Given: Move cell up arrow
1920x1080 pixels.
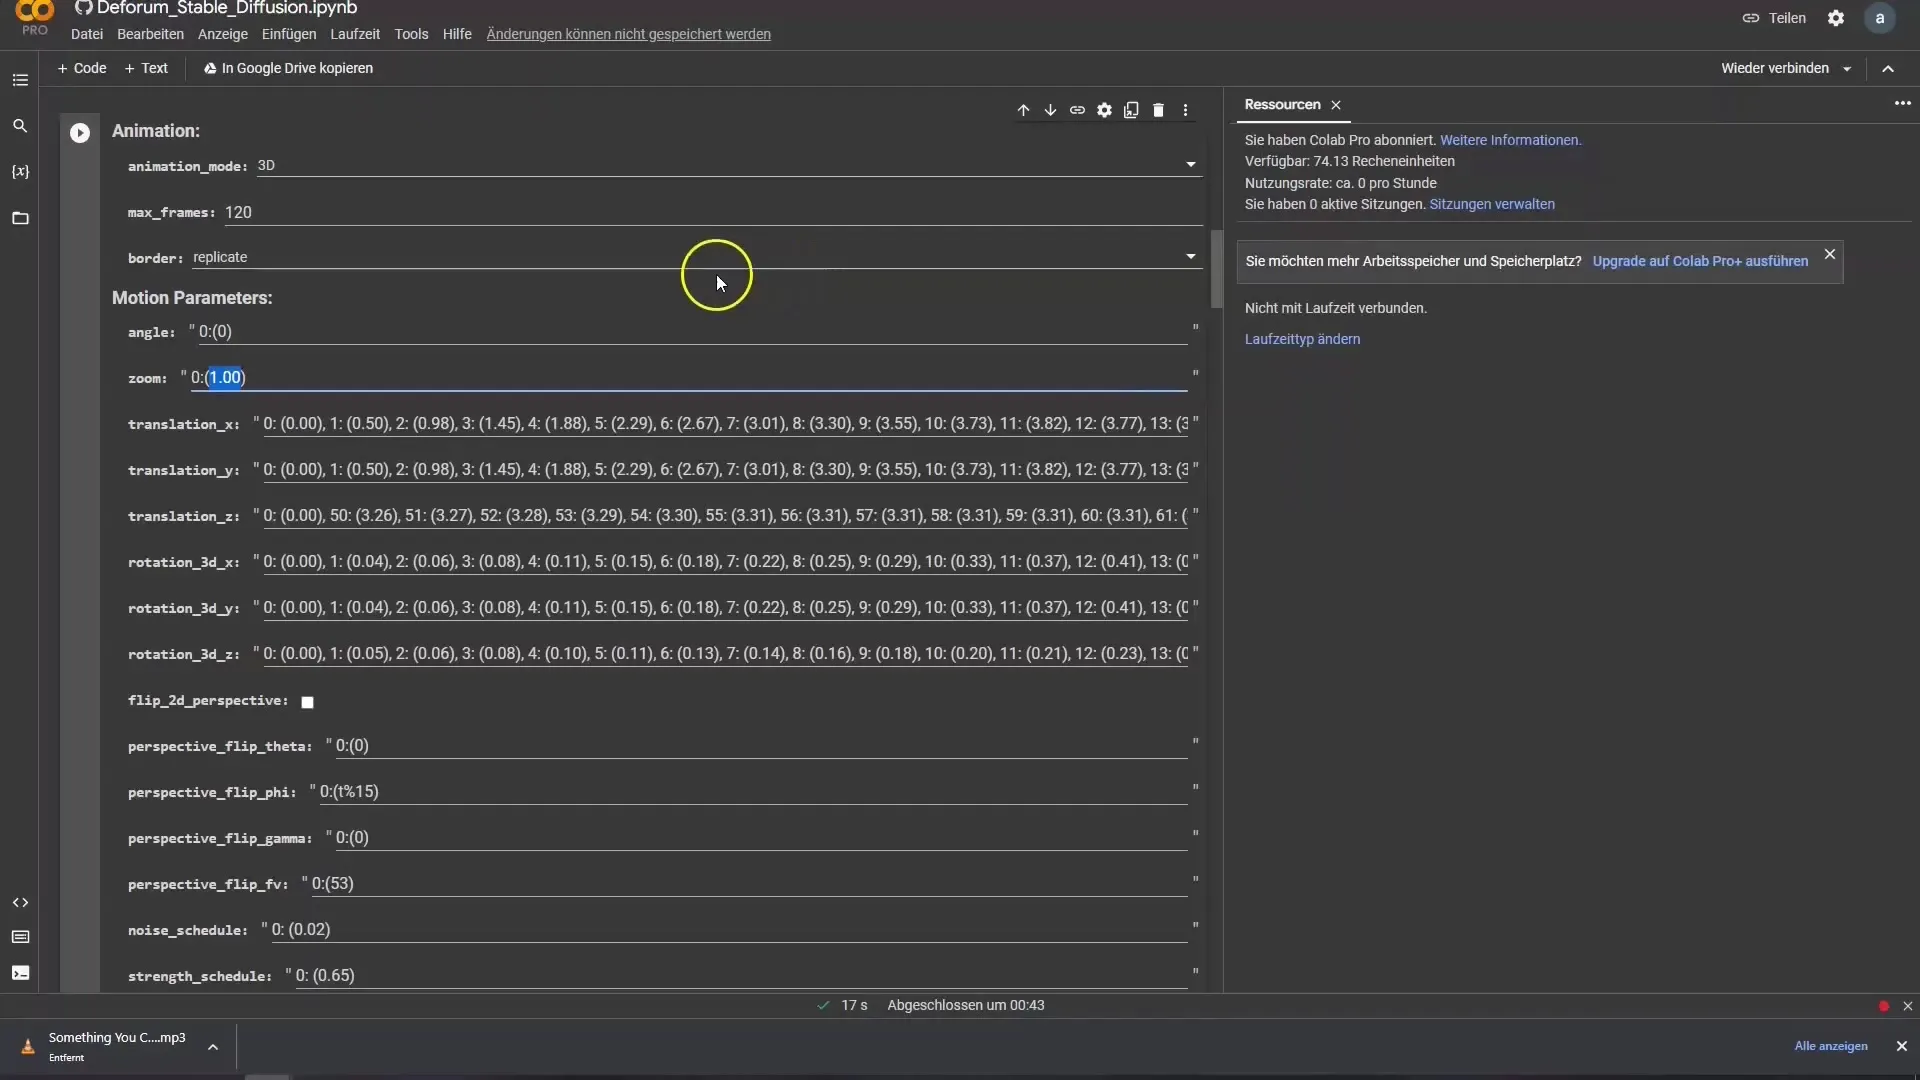Looking at the screenshot, I should click(x=1023, y=110).
